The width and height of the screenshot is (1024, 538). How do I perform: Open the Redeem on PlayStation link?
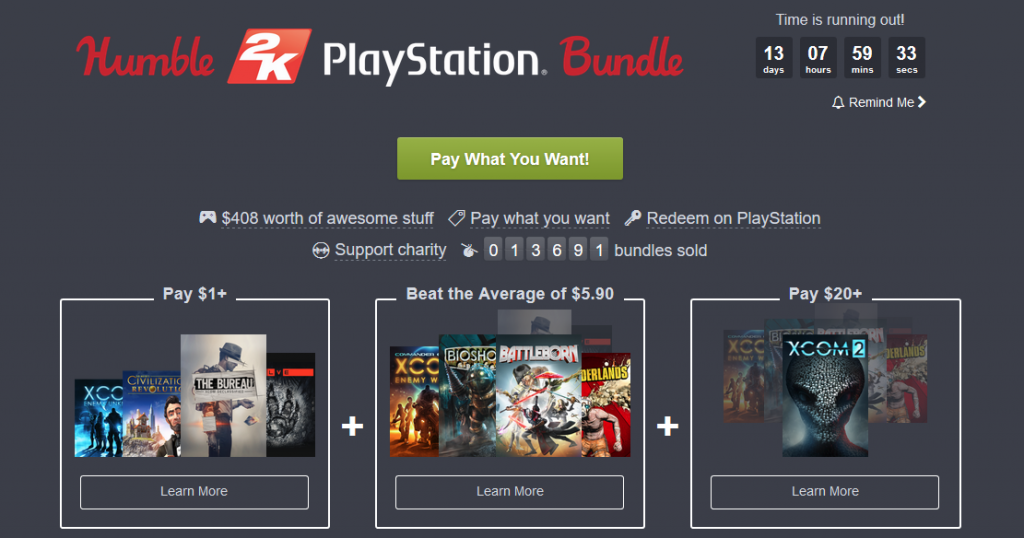733,218
